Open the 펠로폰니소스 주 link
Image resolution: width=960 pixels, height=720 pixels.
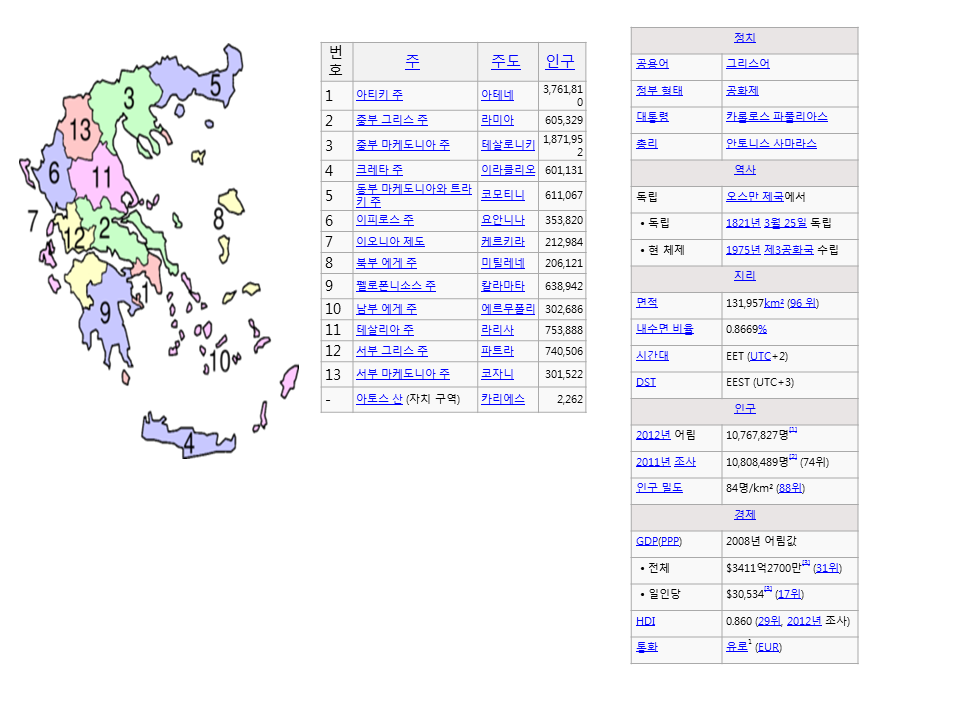click(396, 286)
